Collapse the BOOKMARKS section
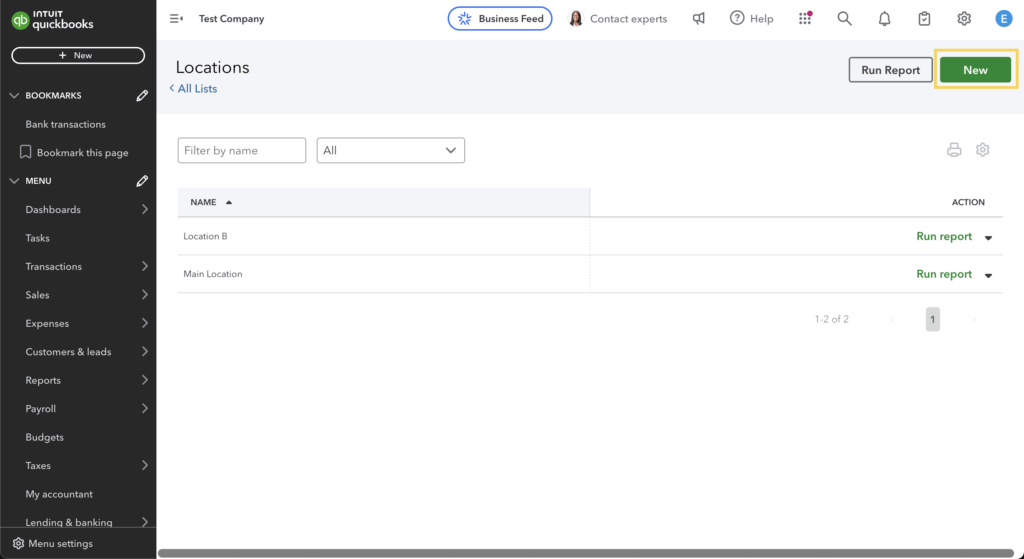This screenshot has width=1024, height=559. point(14,96)
